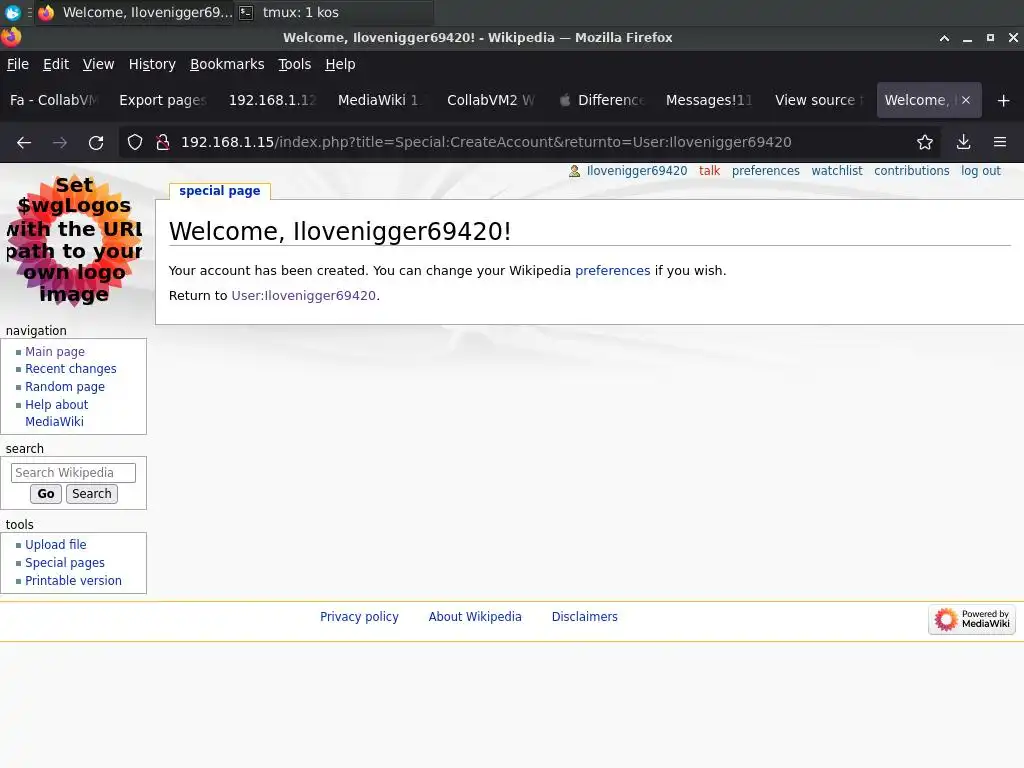Click the preferences link in the welcome message
This screenshot has width=1024, height=768.
pyautogui.click(x=613, y=270)
